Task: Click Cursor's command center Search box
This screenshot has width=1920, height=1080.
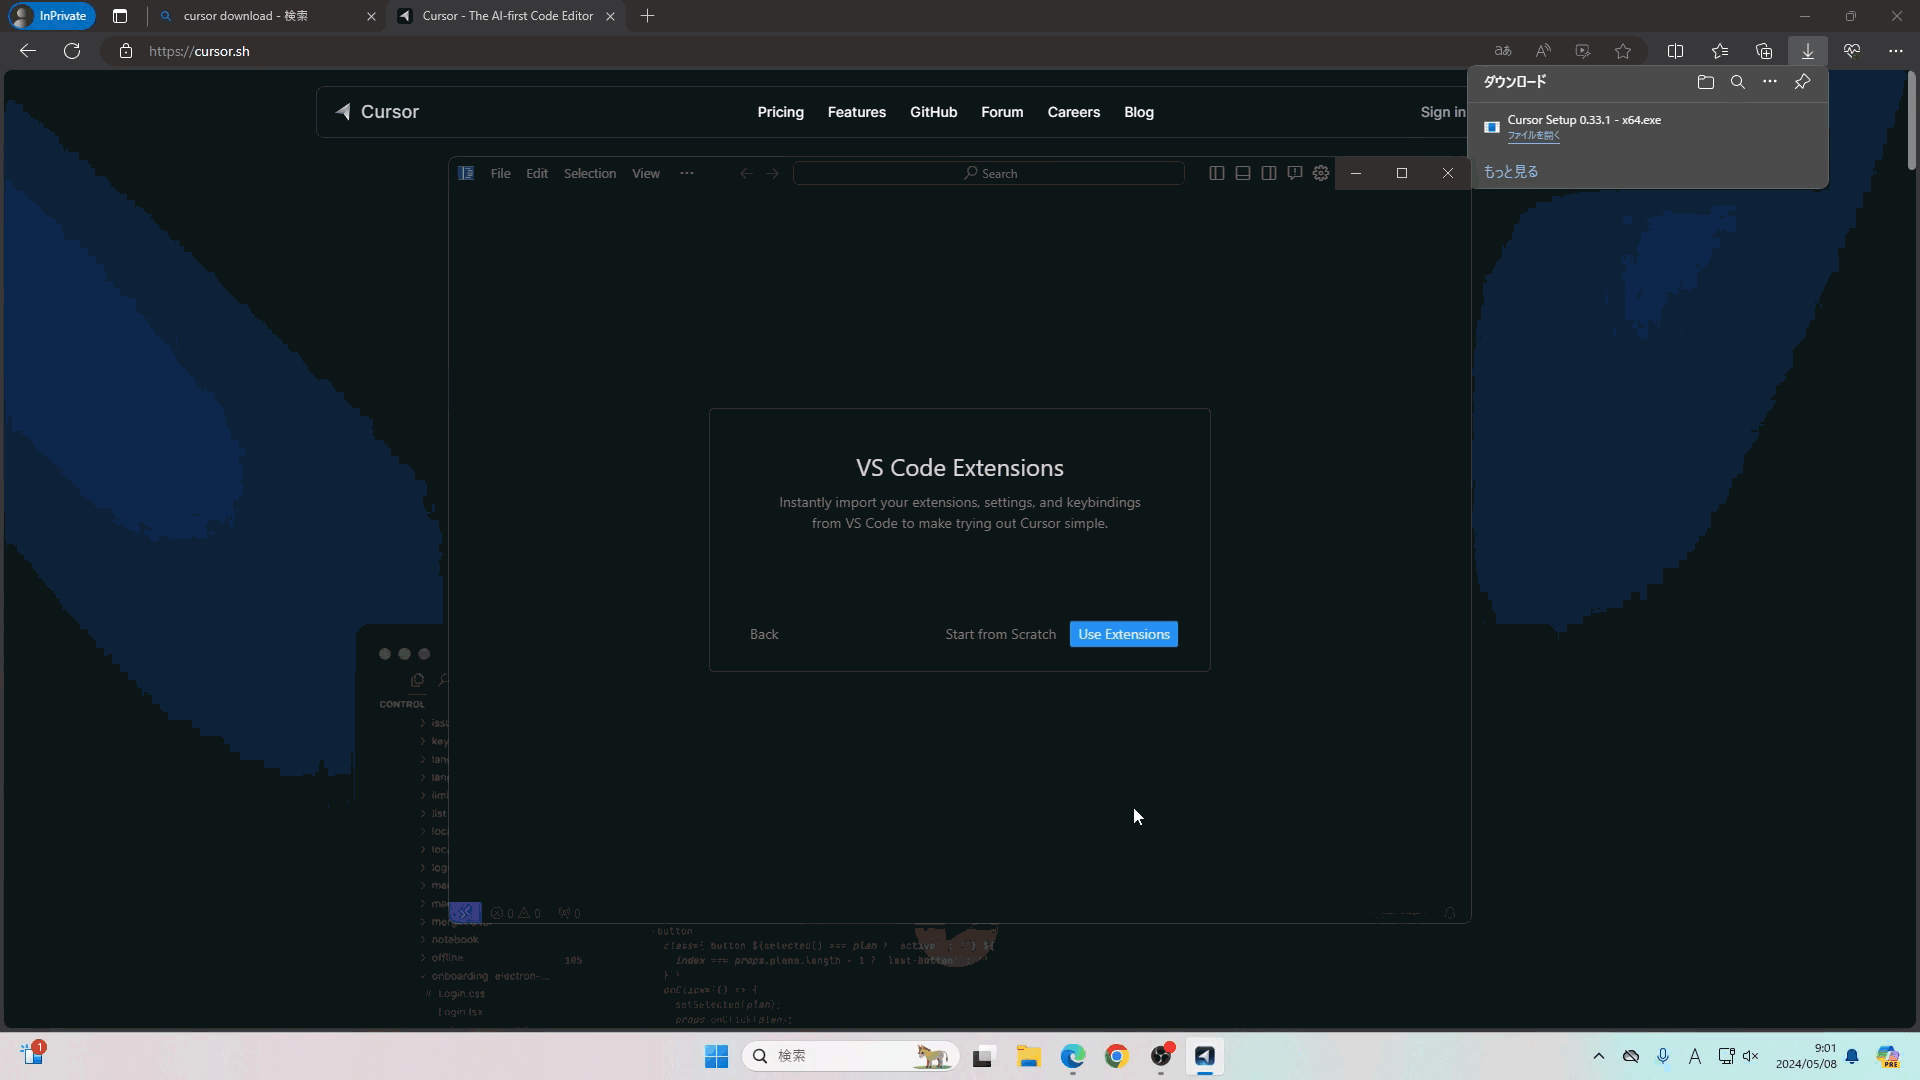Action: click(989, 173)
